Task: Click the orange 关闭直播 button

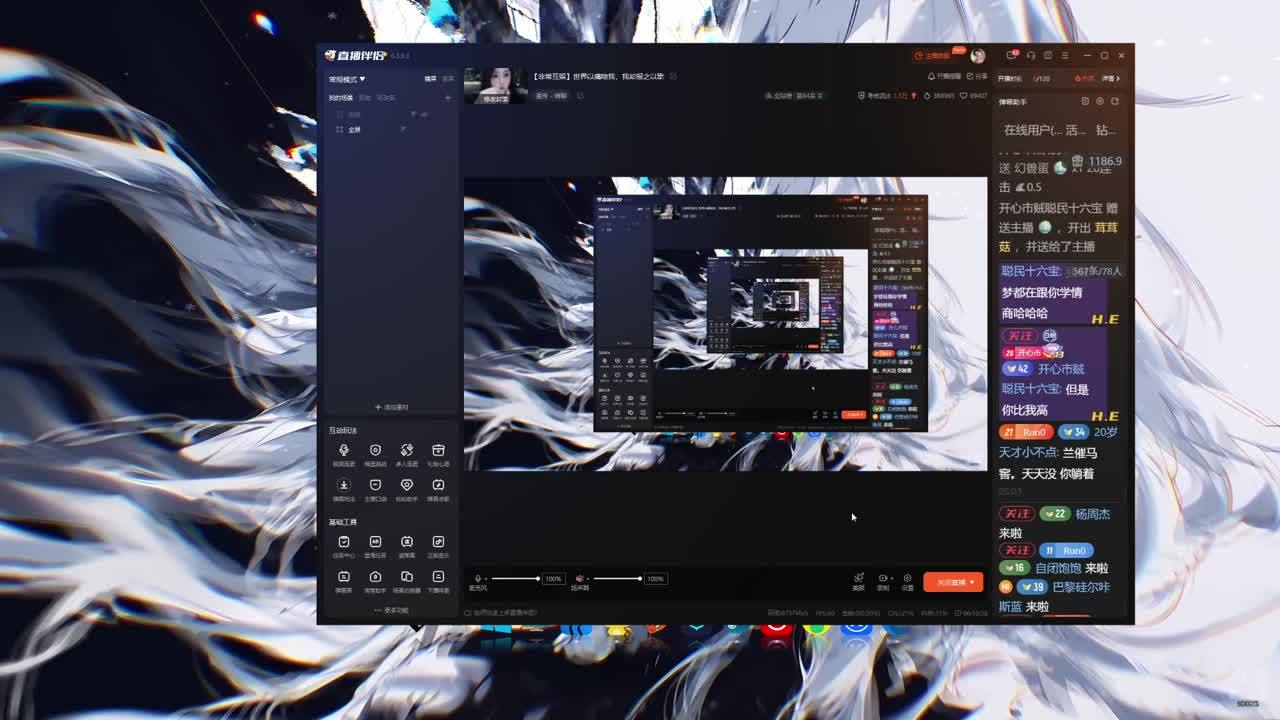Action: [x=952, y=582]
